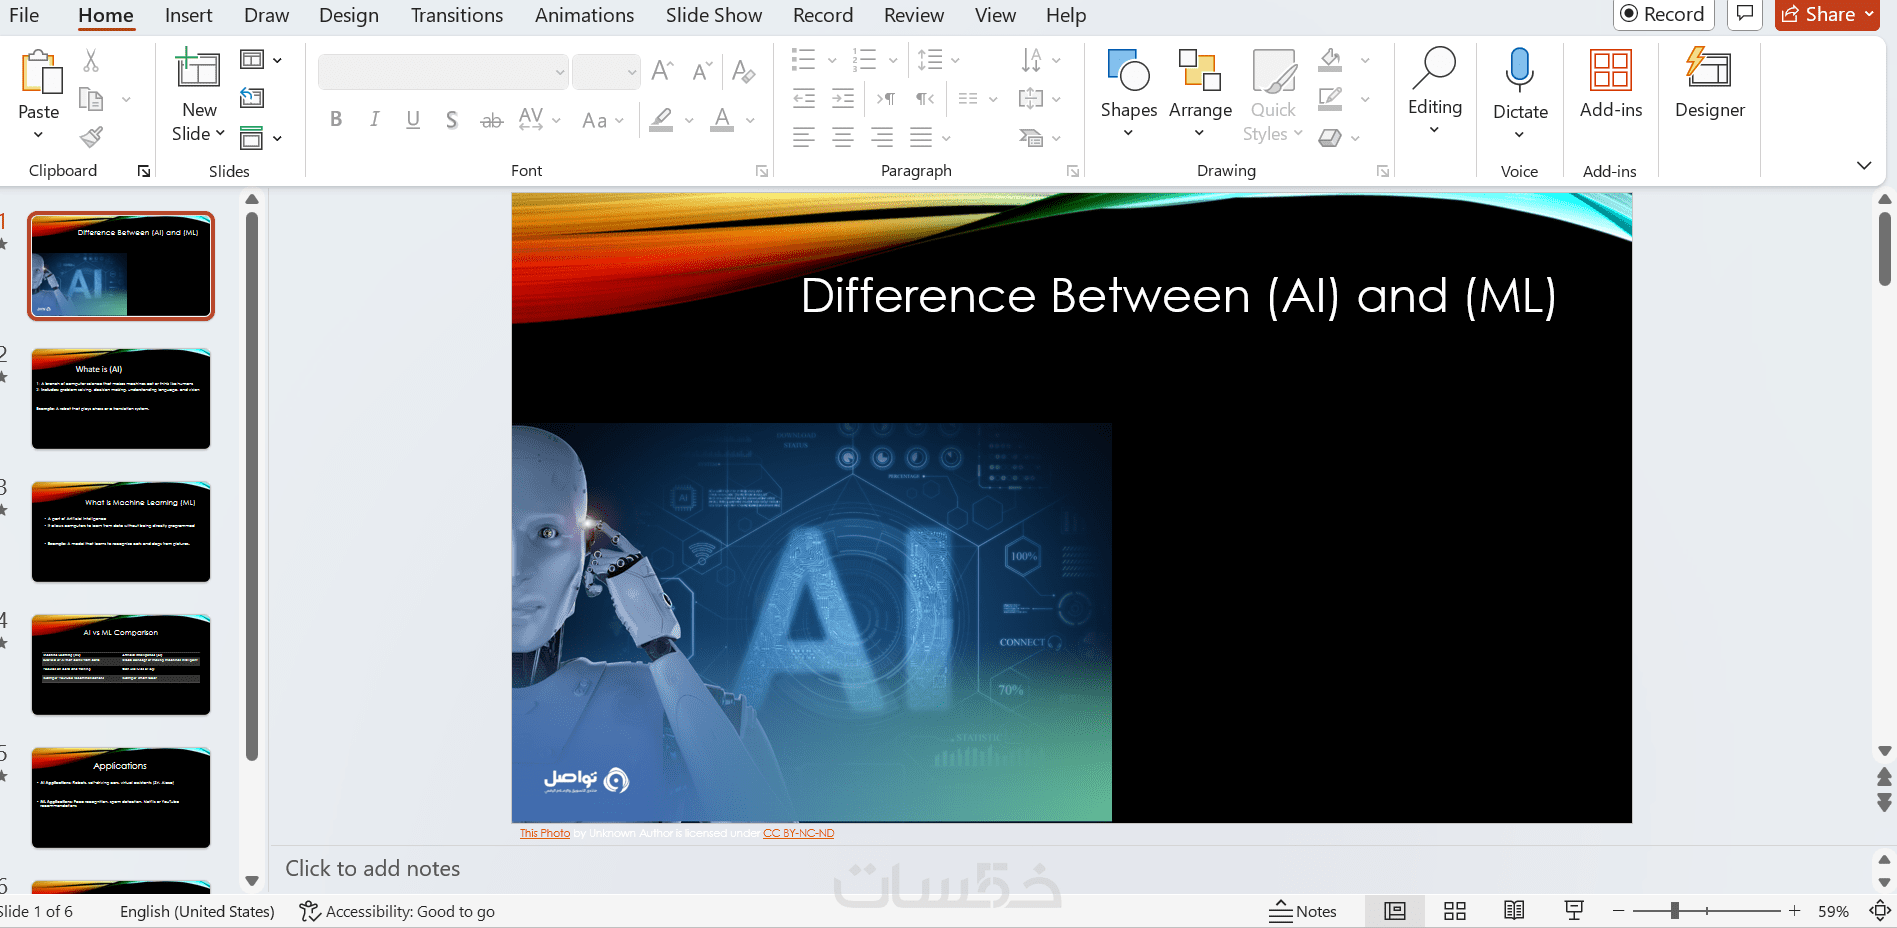Decrease list indent level
This screenshot has height=928, width=1897.
804,98
